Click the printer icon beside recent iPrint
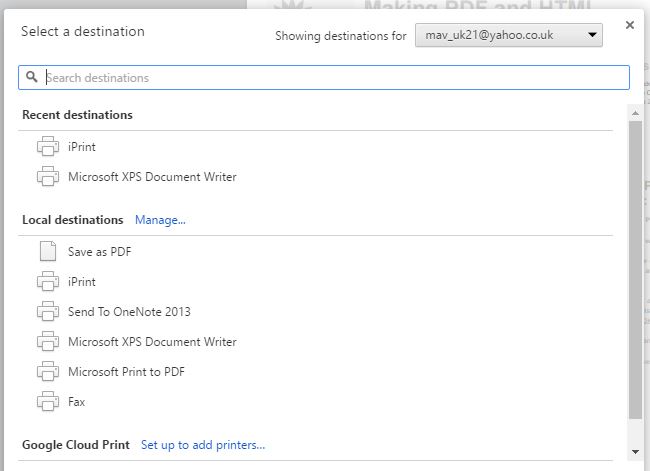Screen dimensions: 650x471 48,146
